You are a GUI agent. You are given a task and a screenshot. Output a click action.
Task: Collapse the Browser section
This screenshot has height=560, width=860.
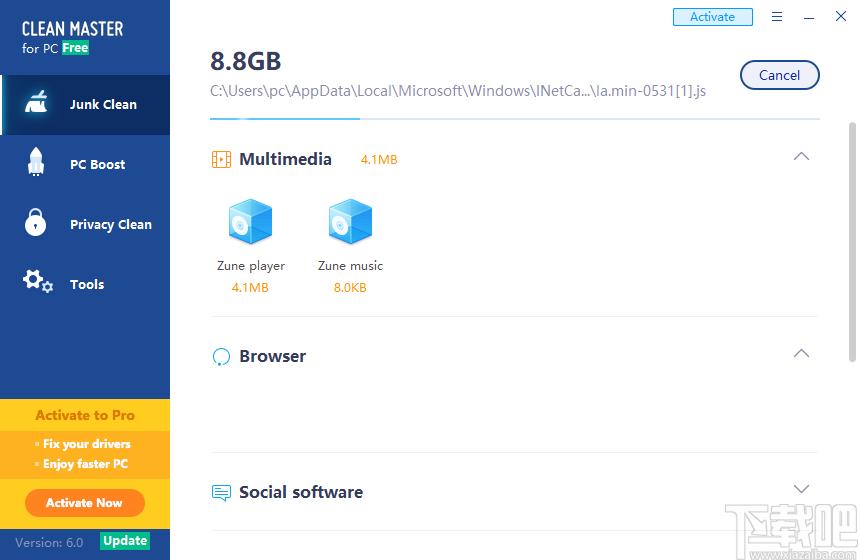801,353
